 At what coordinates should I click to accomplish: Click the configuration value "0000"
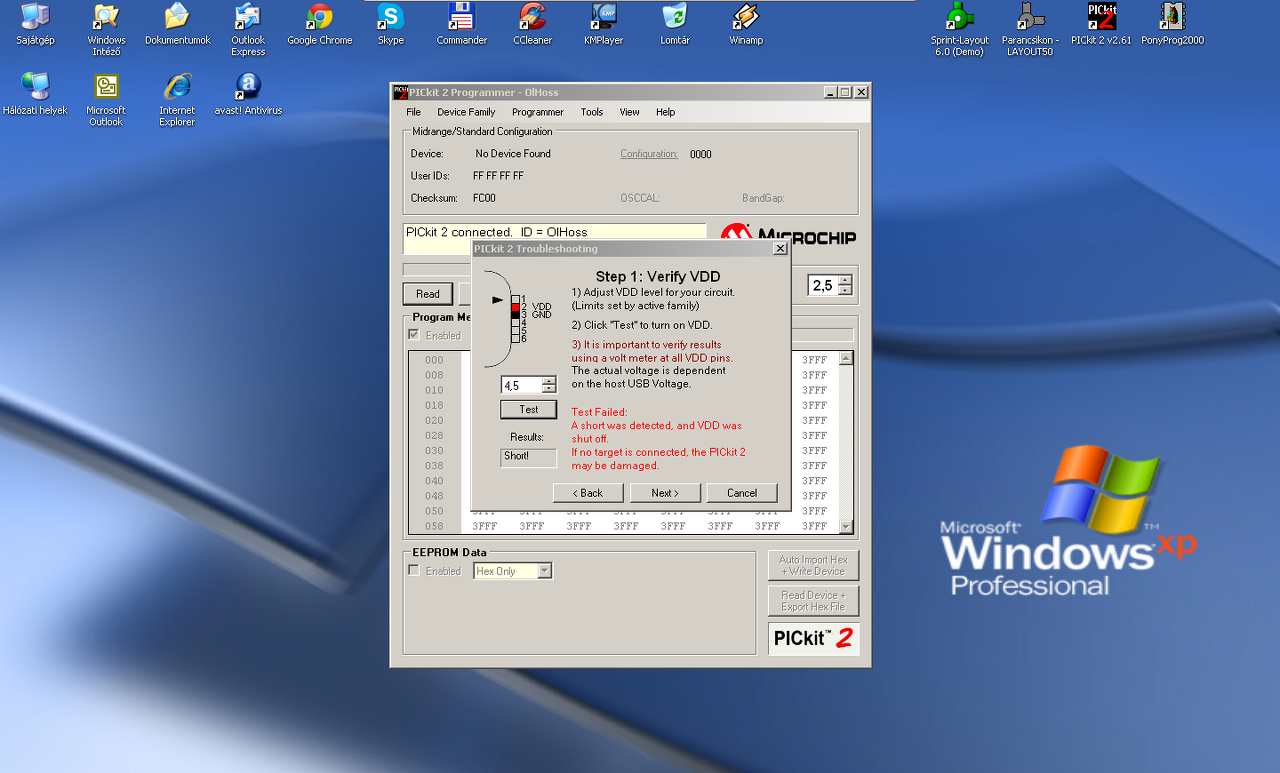pos(701,154)
